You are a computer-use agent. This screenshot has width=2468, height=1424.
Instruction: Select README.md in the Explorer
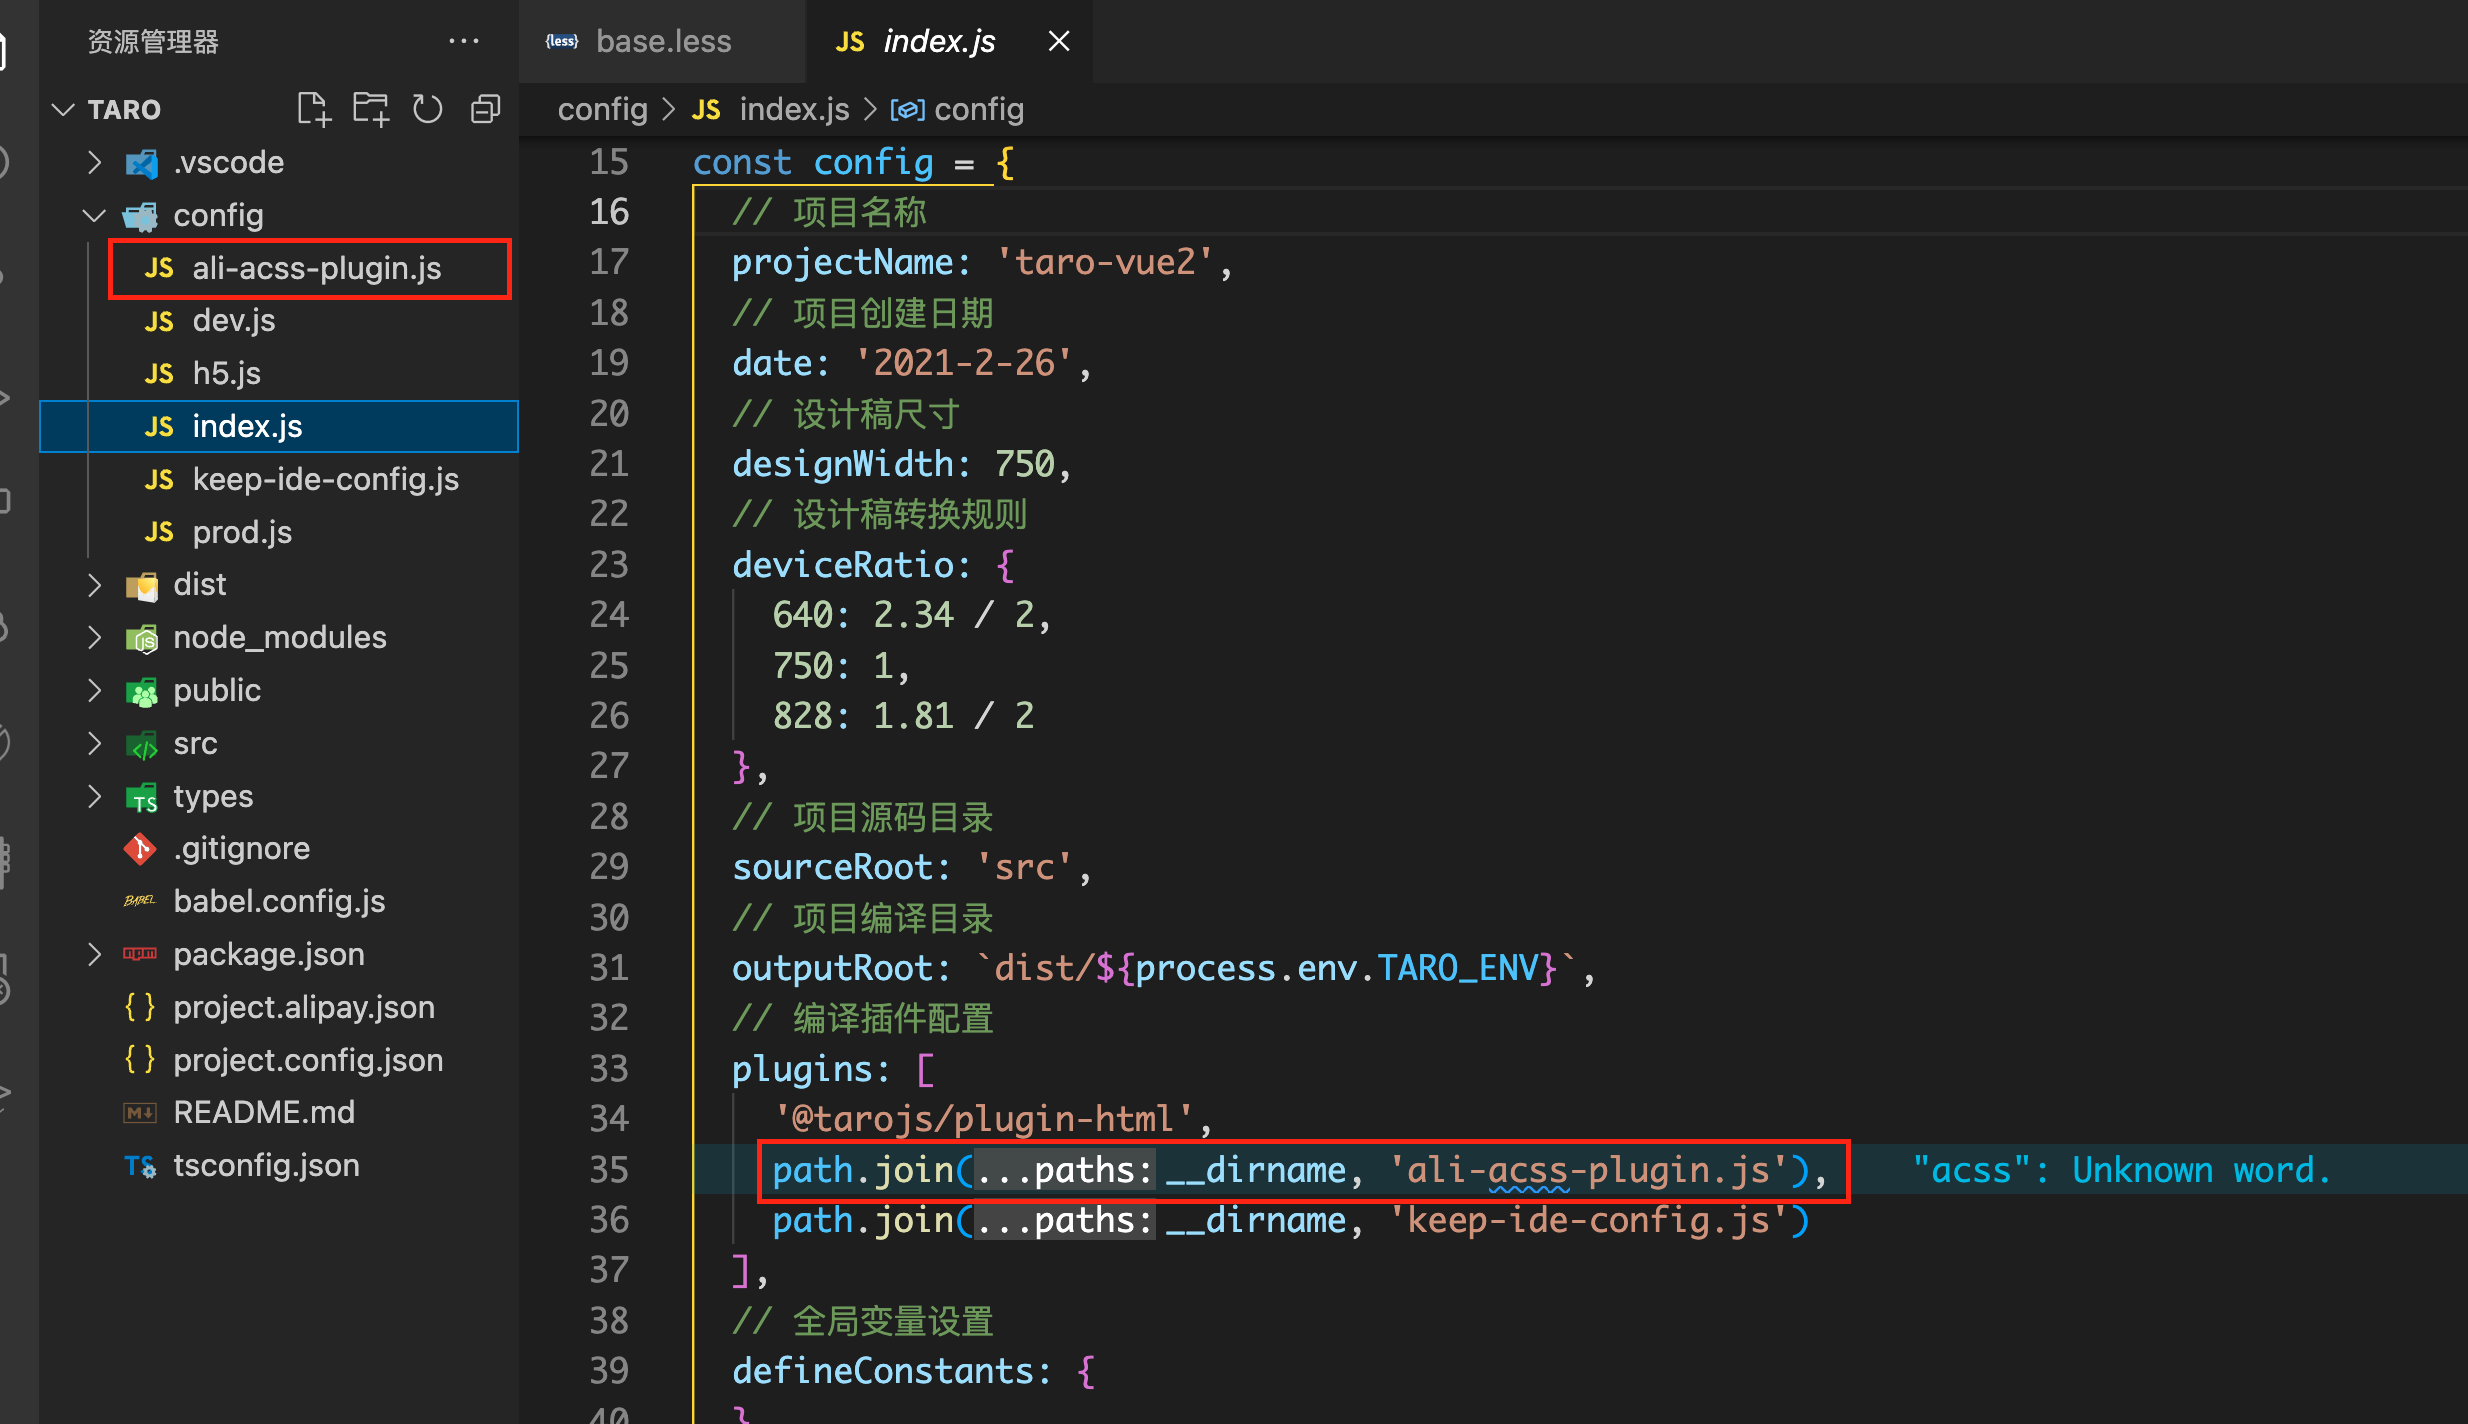[264, 1111]
